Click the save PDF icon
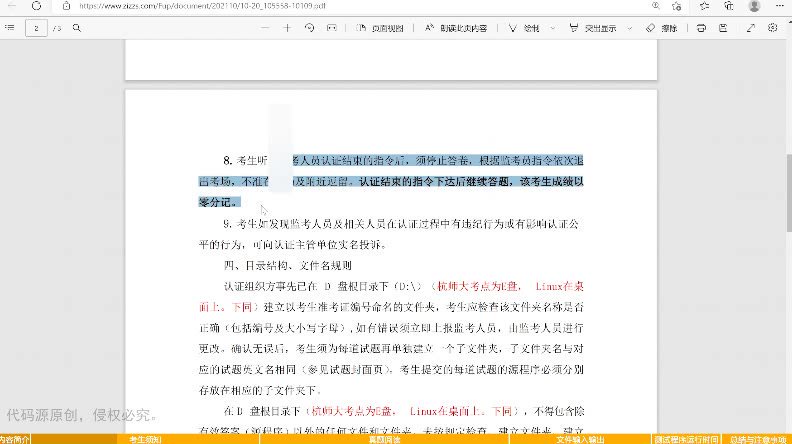 (x=722, y=28)
